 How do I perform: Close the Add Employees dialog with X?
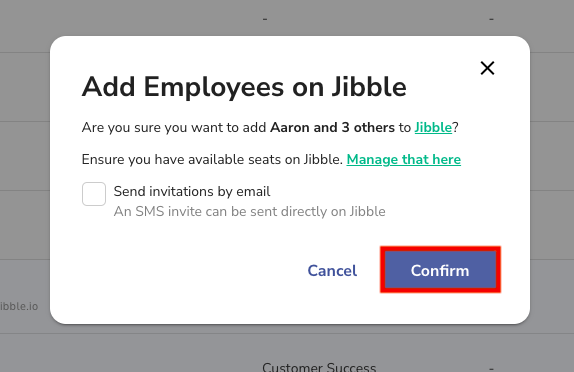pos(487,68)
